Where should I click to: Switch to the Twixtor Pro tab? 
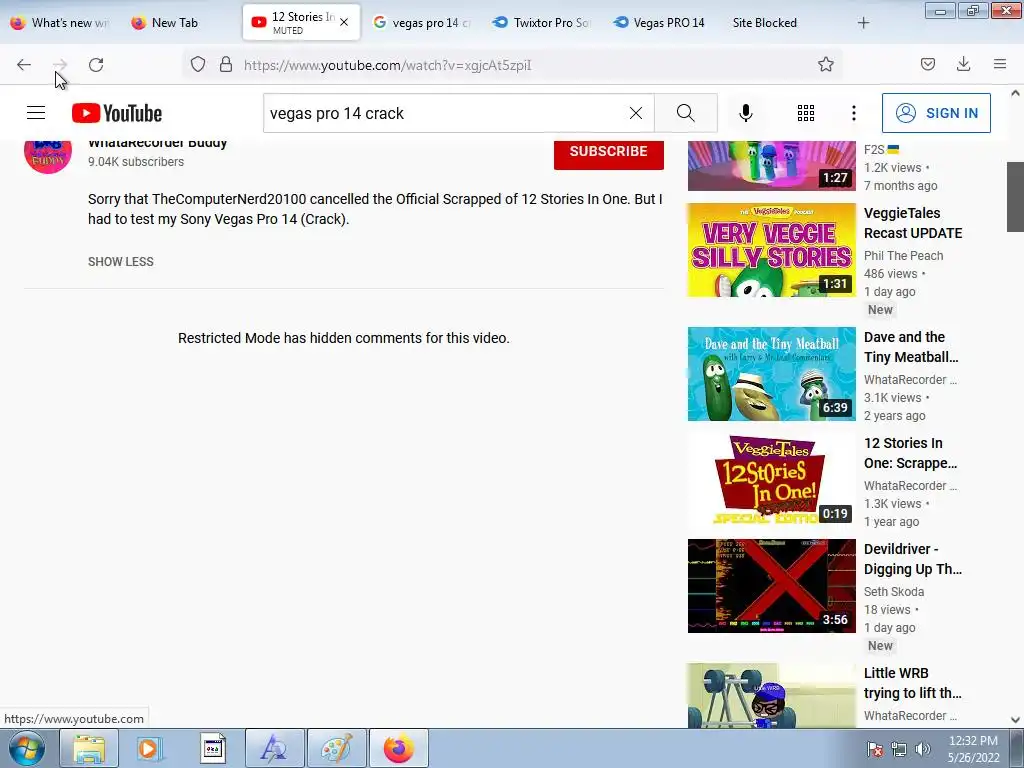[x=541, y=23]
